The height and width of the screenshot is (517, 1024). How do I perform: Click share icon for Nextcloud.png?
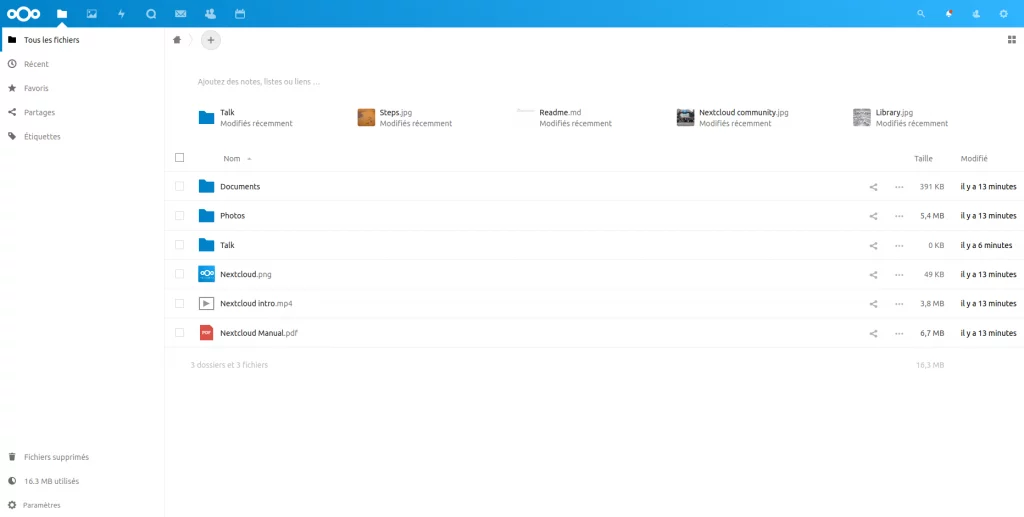(873, 275)
